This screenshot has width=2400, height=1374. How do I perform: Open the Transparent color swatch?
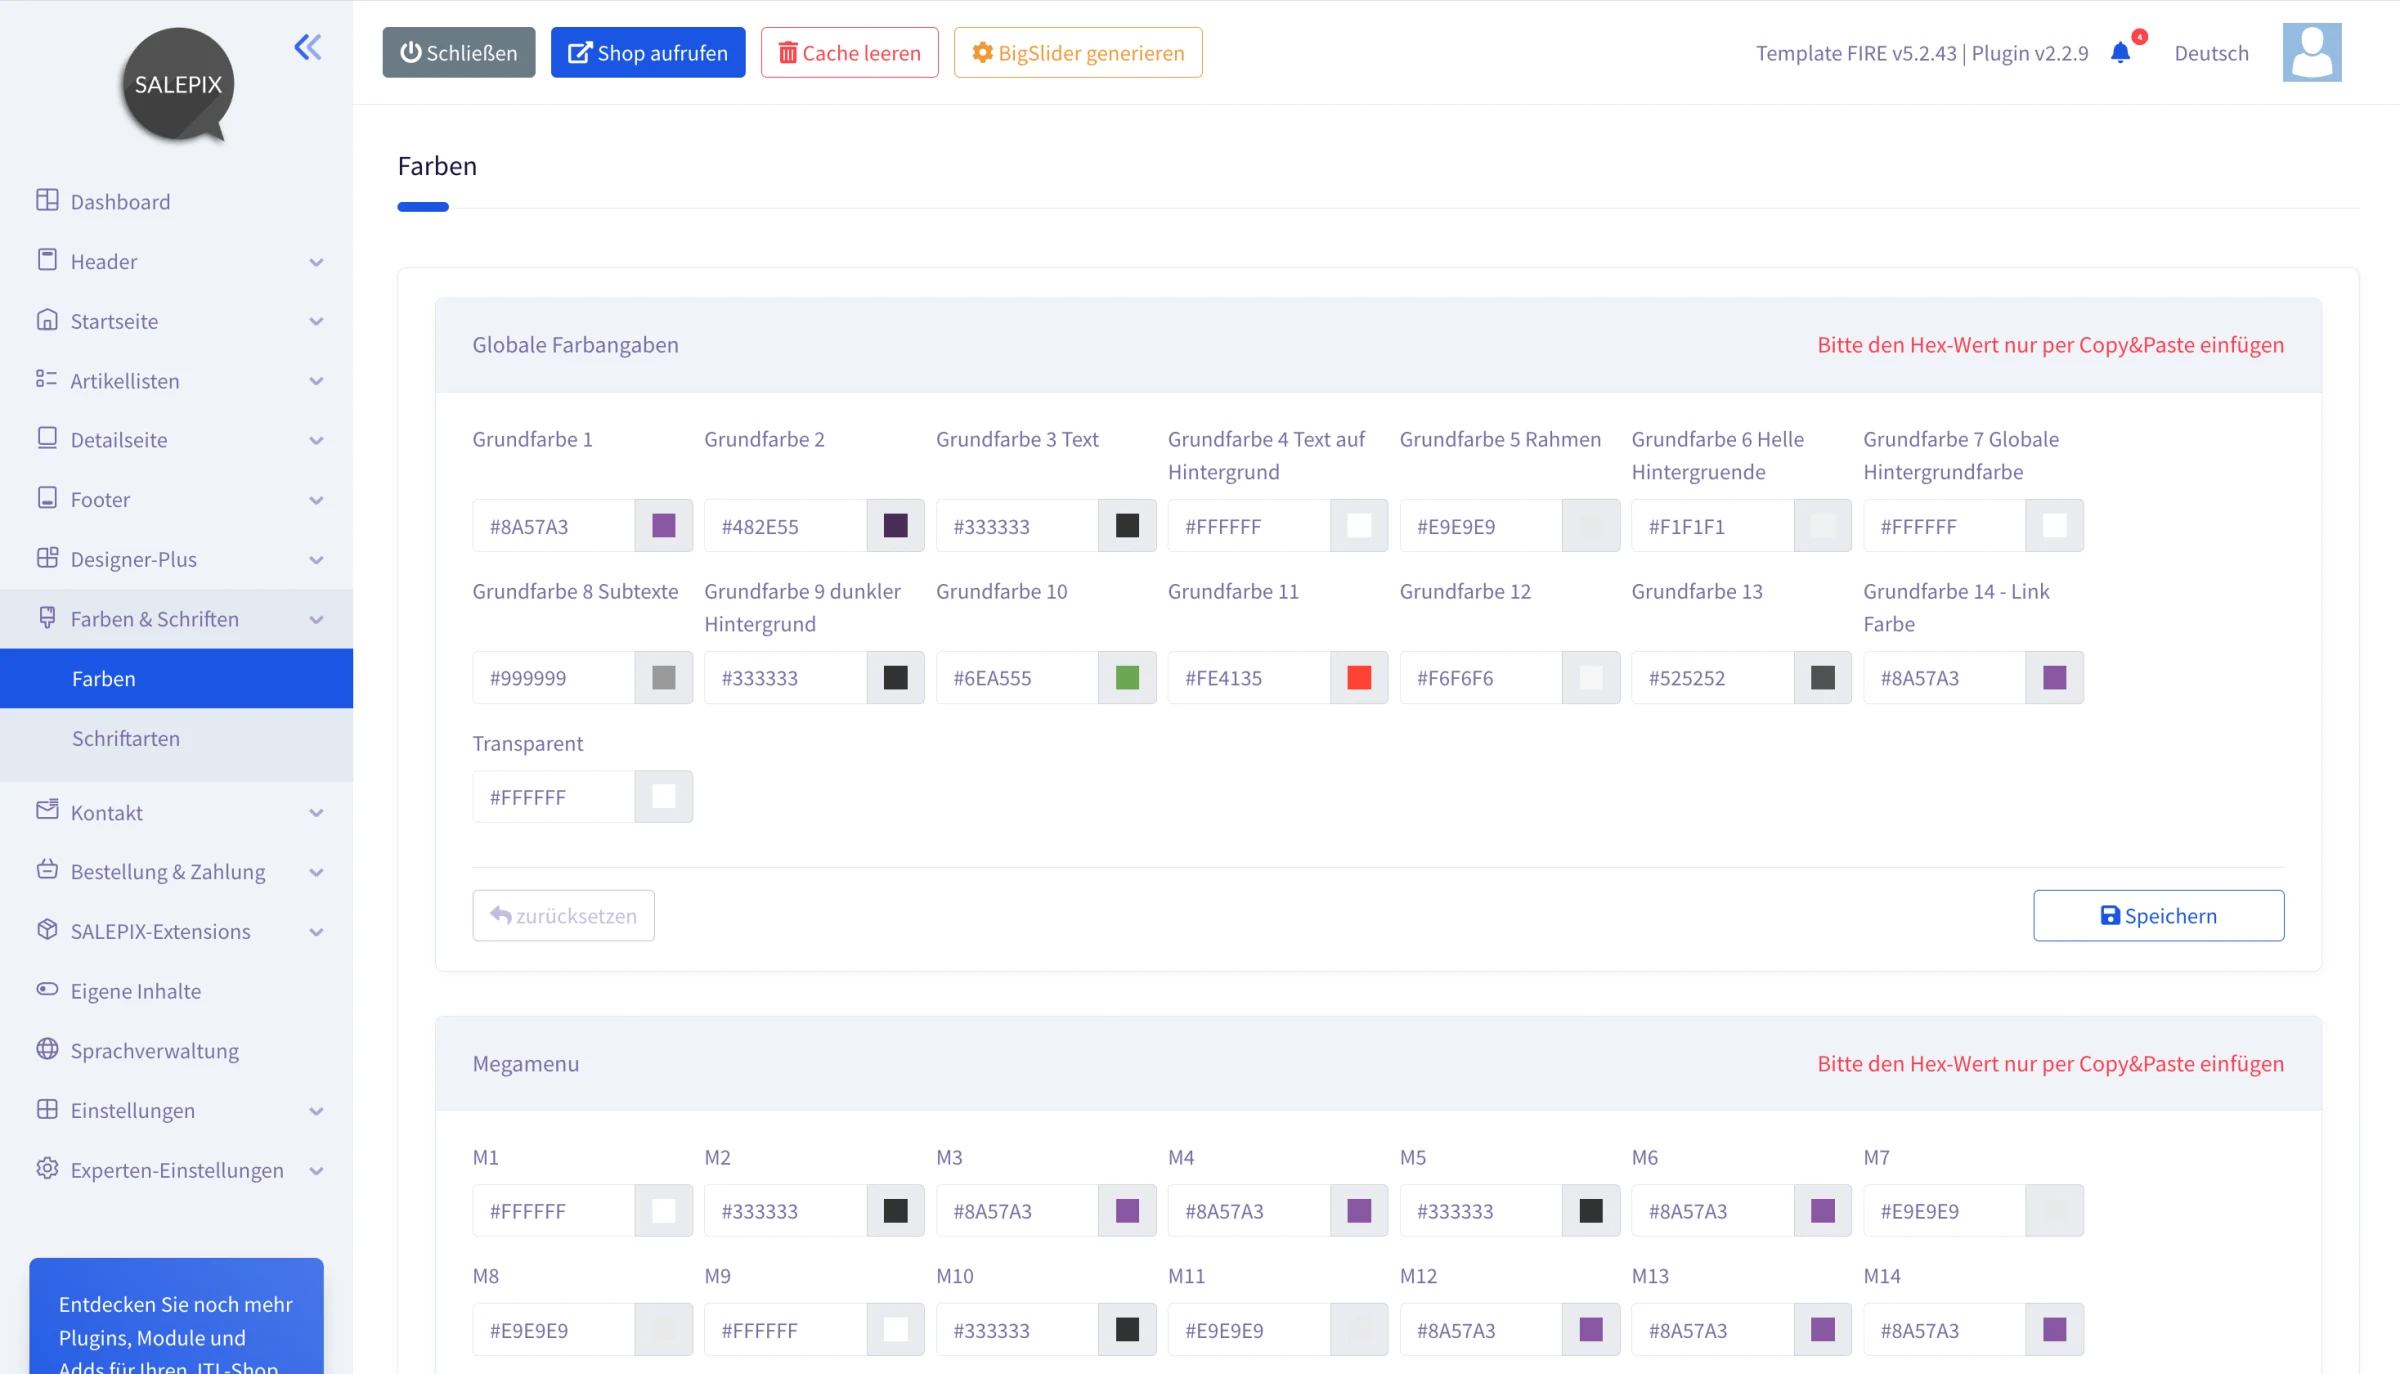pos(664,797)
